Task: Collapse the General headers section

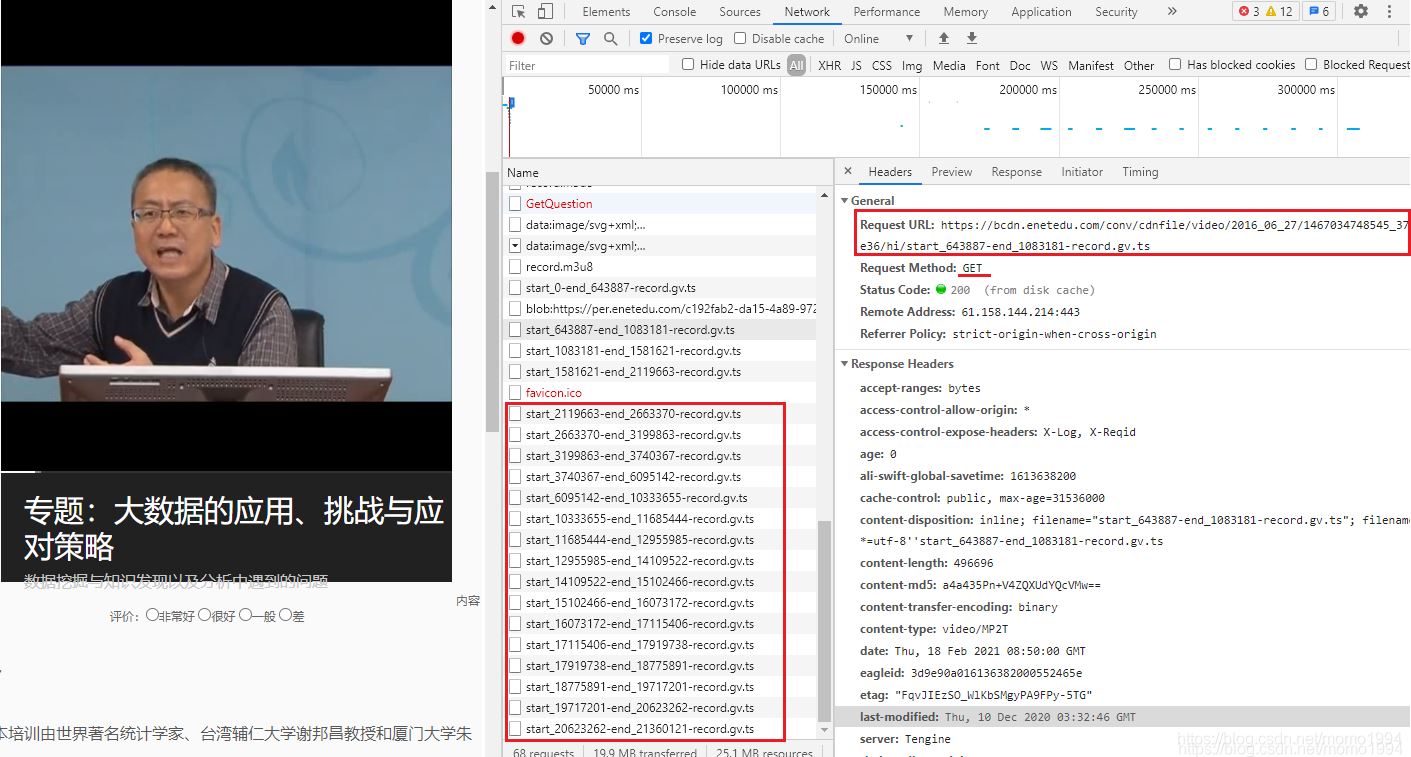Action: click(x=844, y=201)
